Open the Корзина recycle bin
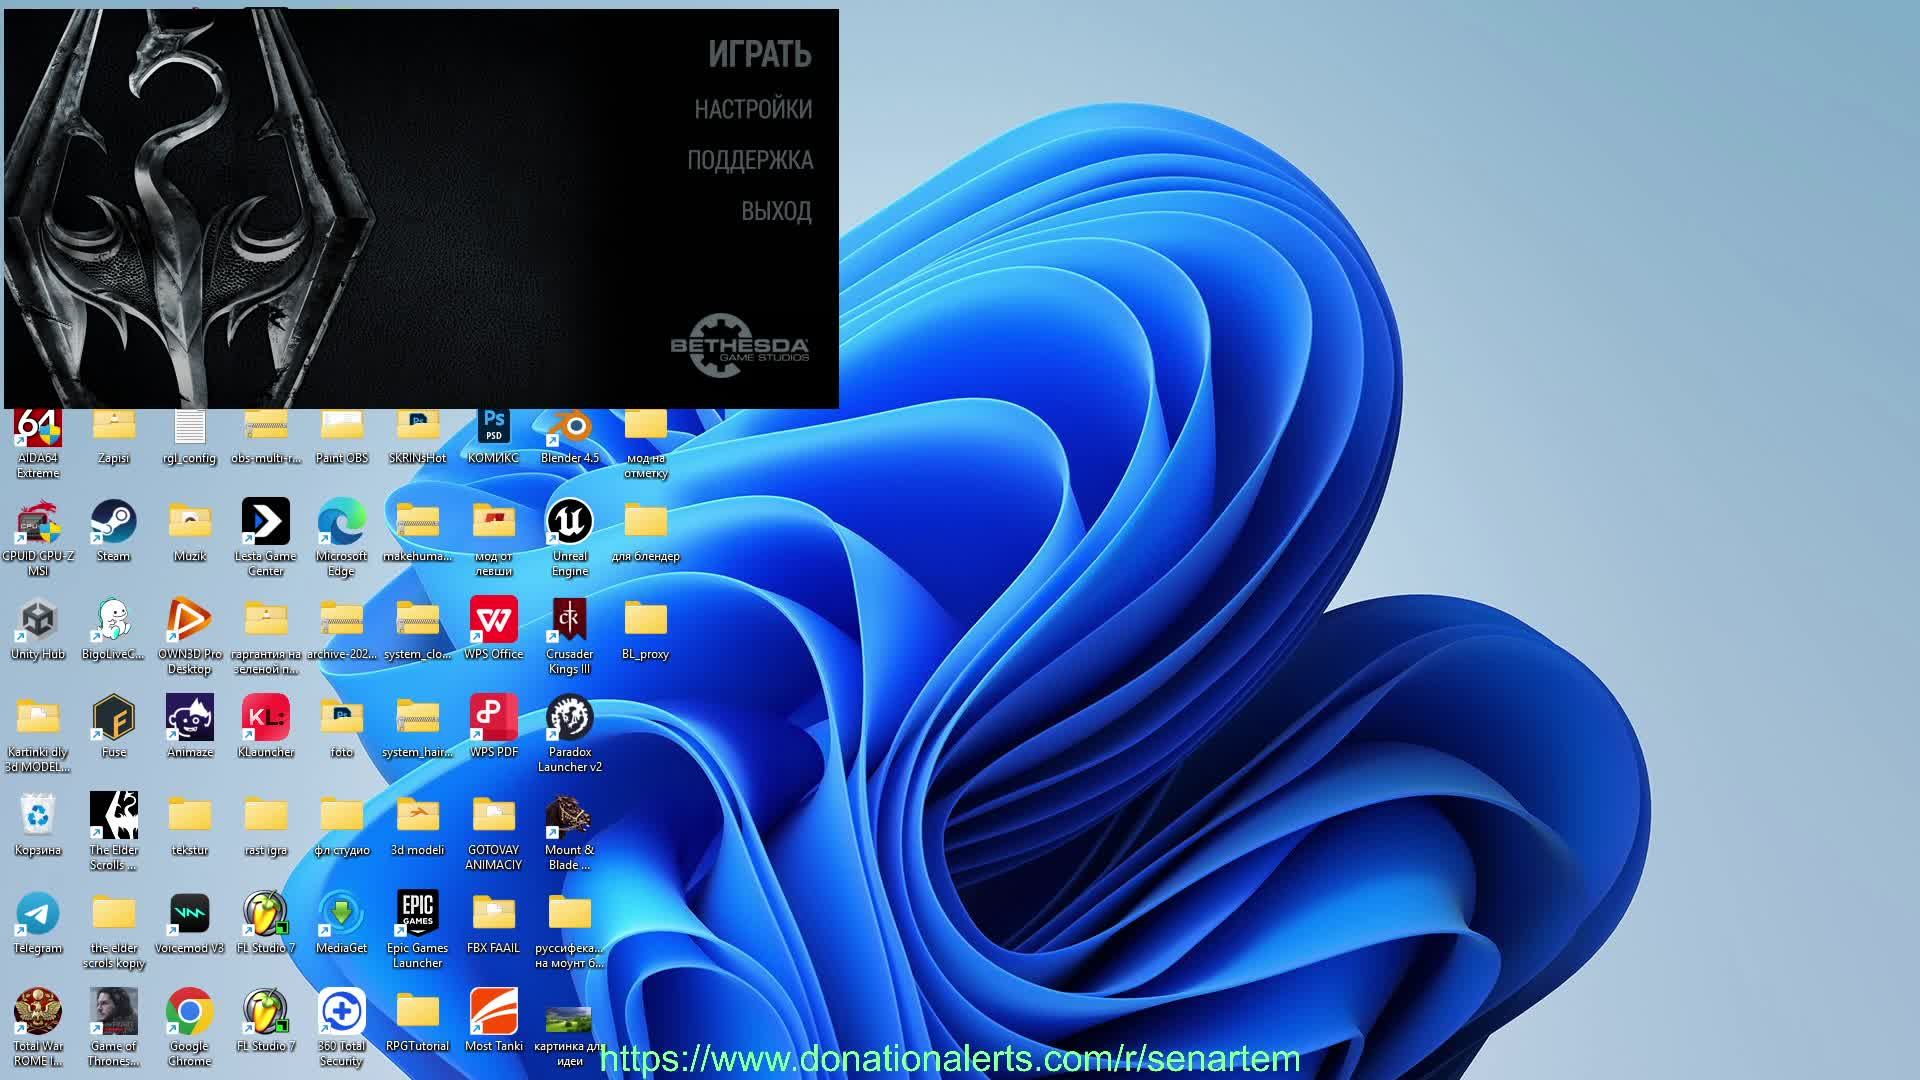Screen dimensions: 1920x1080 pos(38,825)
